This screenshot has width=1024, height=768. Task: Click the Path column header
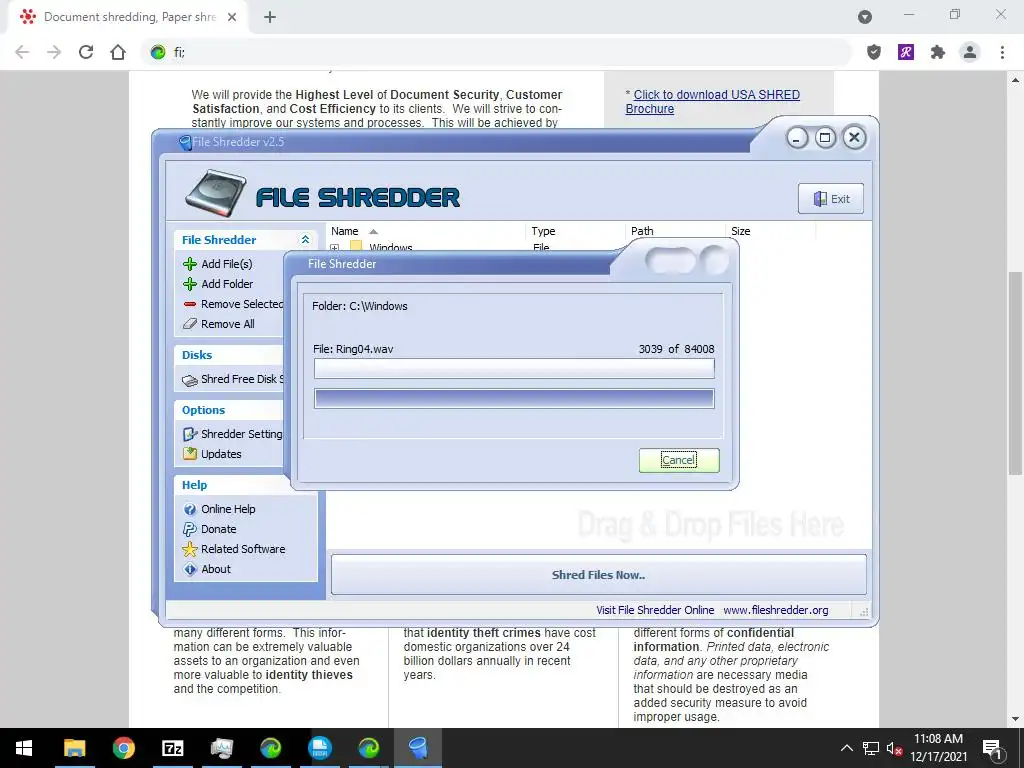pos(642,231)
